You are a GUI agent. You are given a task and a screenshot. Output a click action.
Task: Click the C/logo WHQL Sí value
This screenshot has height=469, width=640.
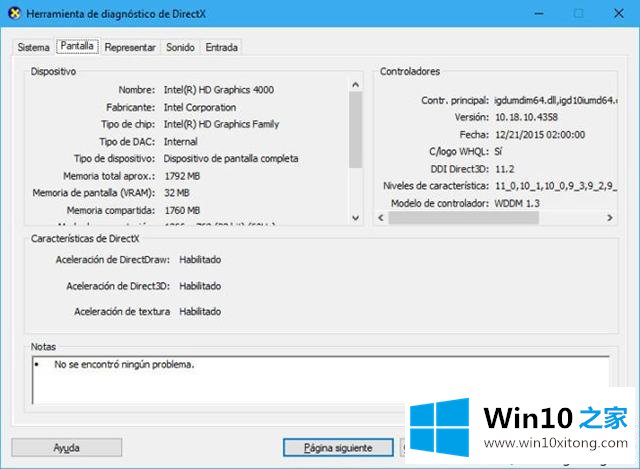(498, 151)
